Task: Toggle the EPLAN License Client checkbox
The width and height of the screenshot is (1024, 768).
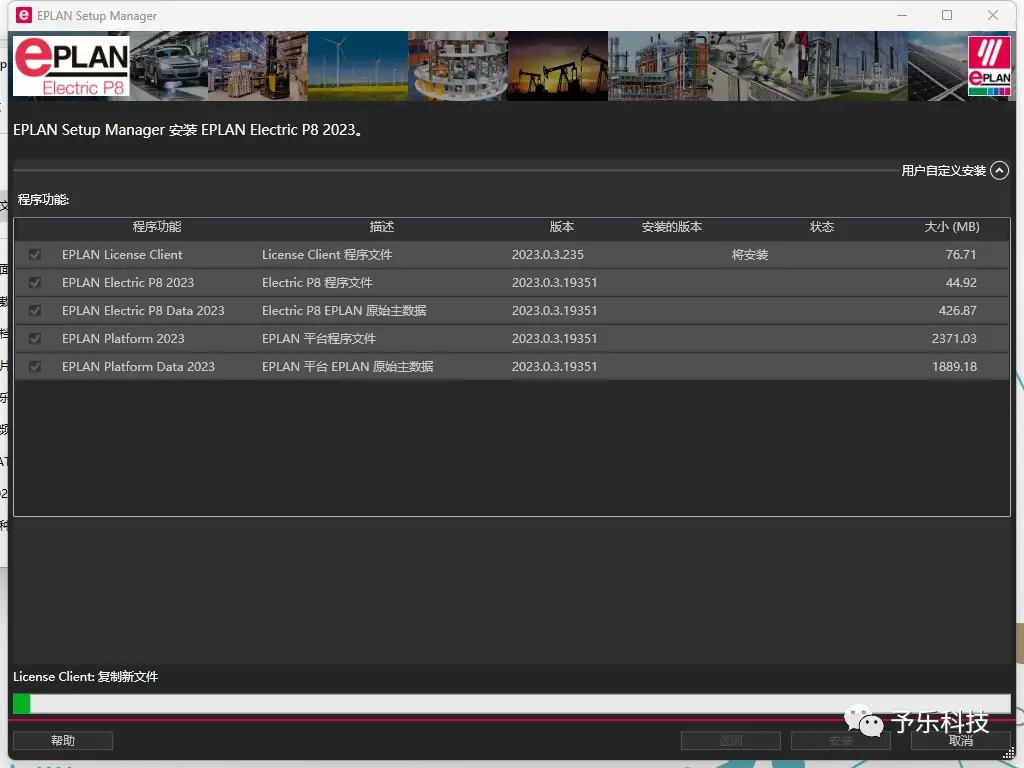Action: tap(35, 255)
